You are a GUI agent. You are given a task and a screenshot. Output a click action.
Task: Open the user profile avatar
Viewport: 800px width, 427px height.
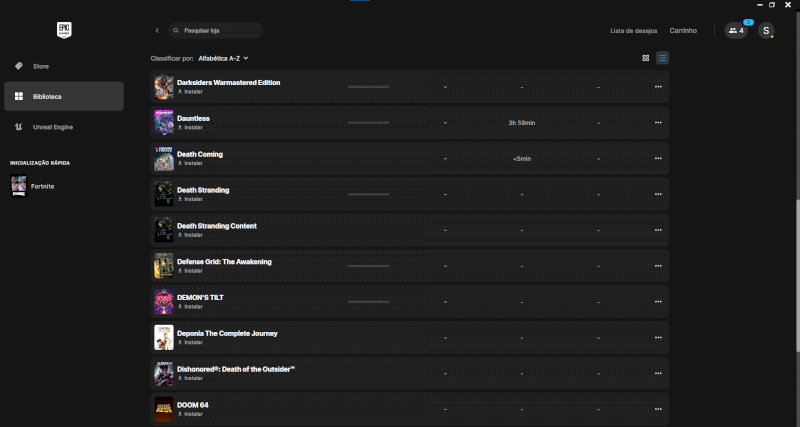(766, 31)
